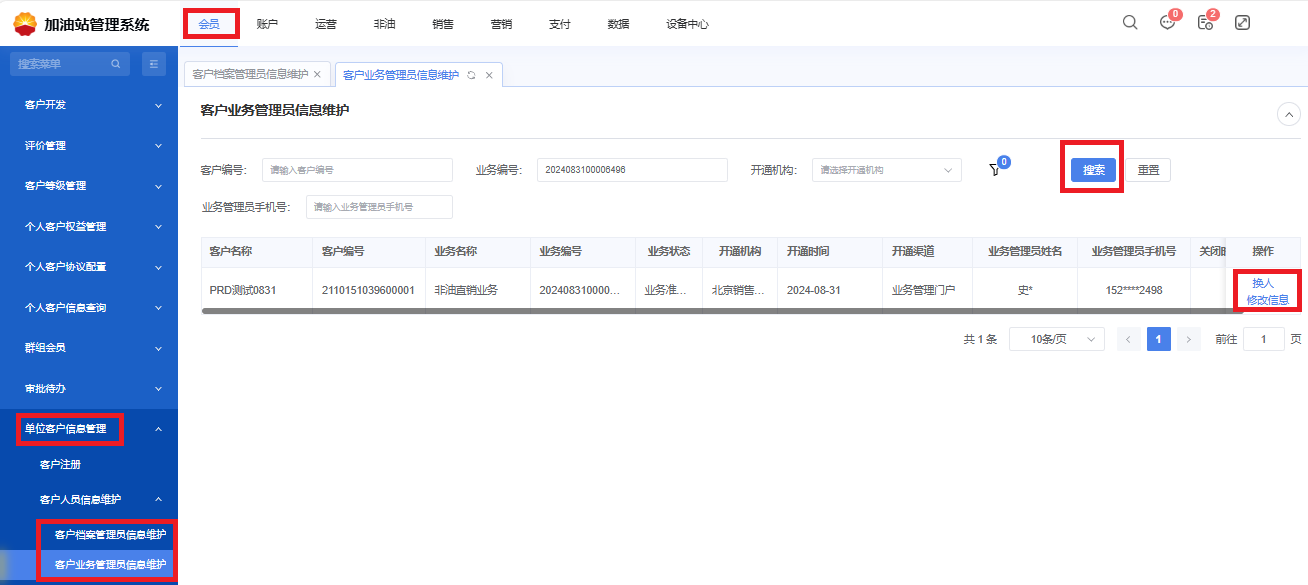The image size is (1308, 585).
Task: Open the chat messages notification icon
Action: point(1167,23)
